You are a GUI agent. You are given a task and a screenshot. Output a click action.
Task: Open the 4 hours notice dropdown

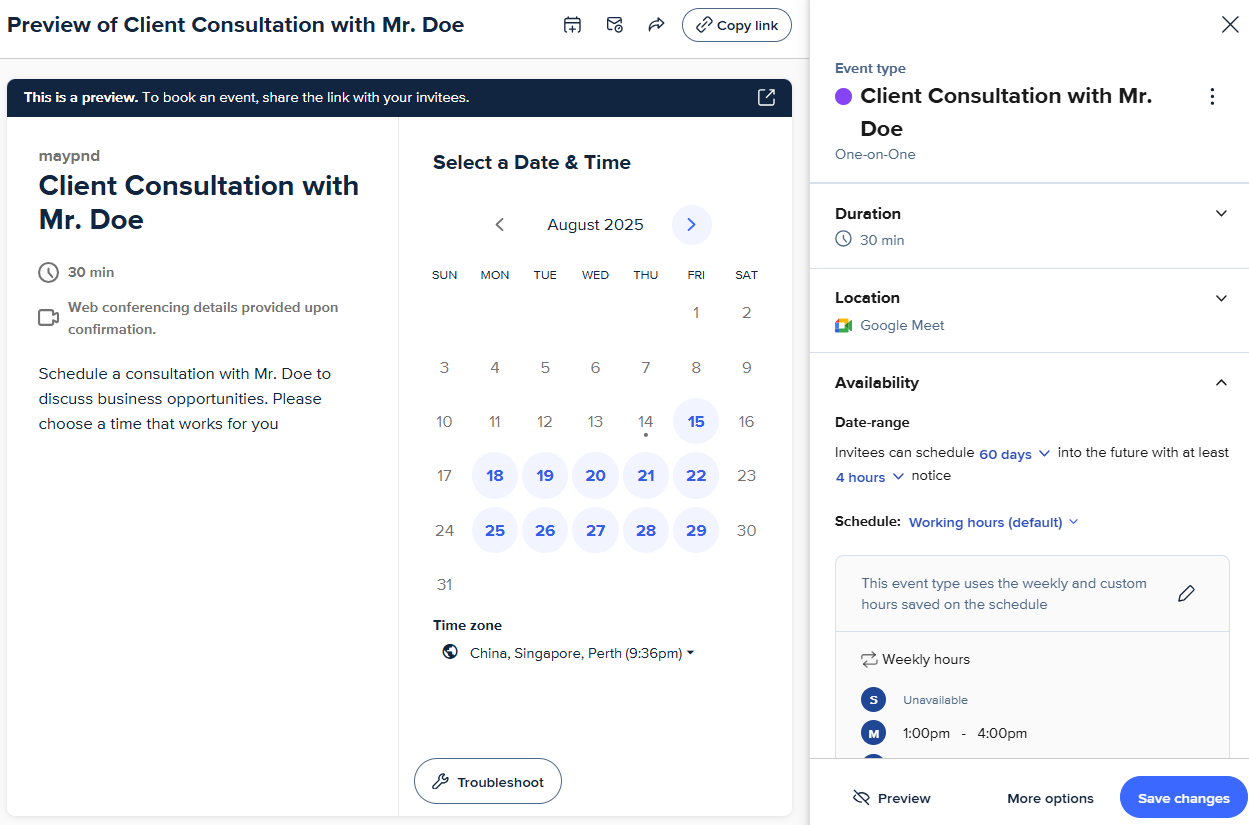[x=869, y=477]
